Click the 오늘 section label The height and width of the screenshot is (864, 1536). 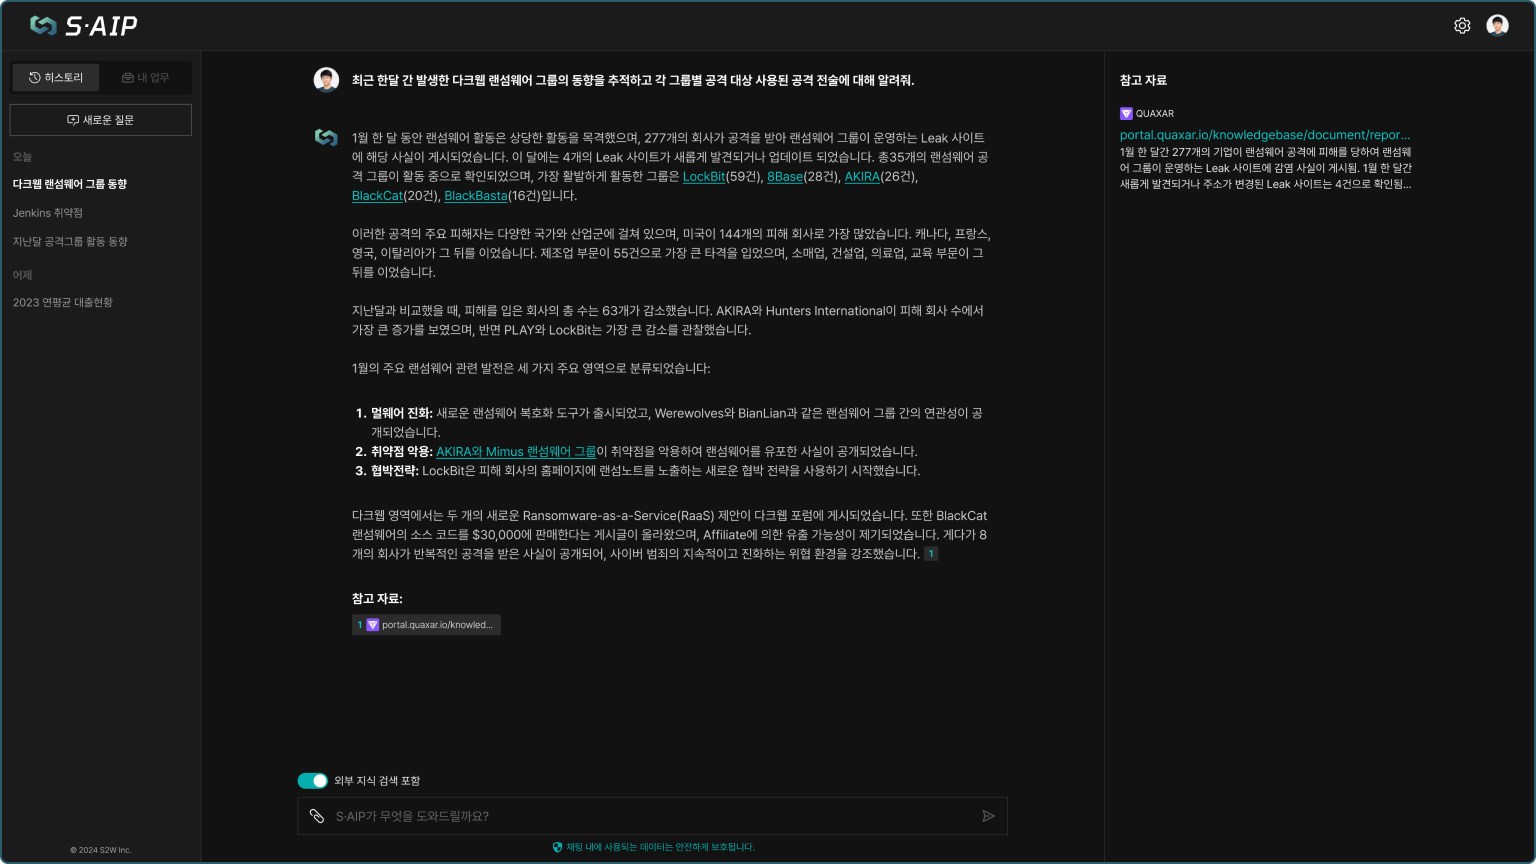coord(22,157)
